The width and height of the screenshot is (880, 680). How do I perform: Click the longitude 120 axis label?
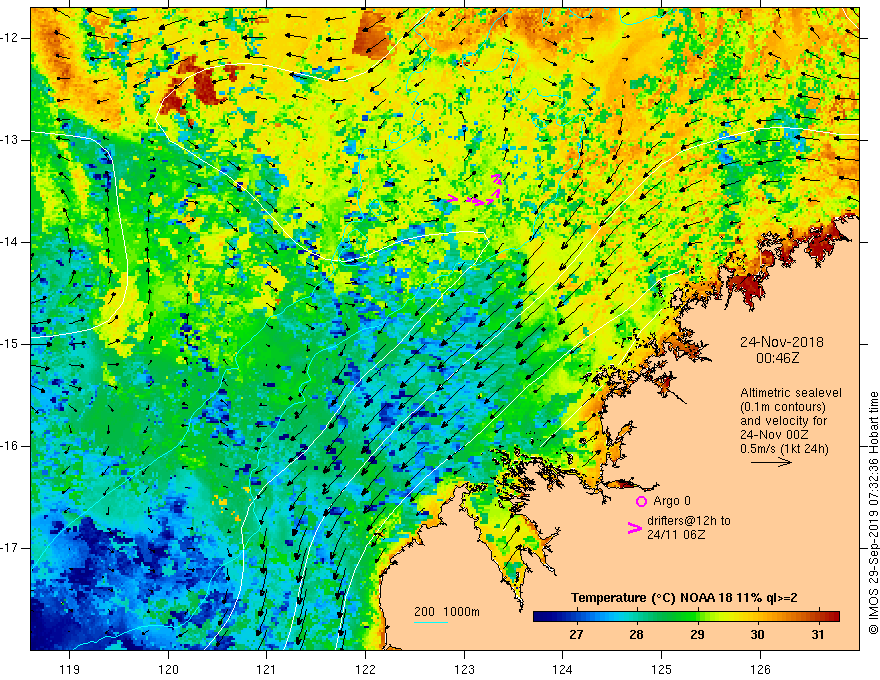click(x=168, y=669)
